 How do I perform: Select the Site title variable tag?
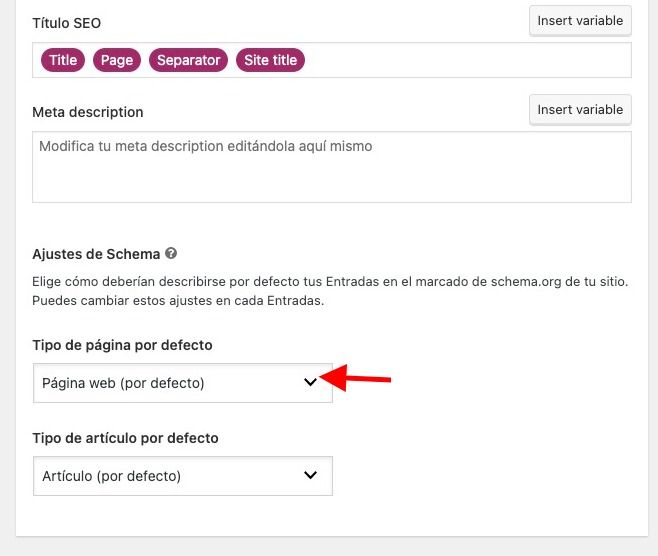tap(271, 60)
